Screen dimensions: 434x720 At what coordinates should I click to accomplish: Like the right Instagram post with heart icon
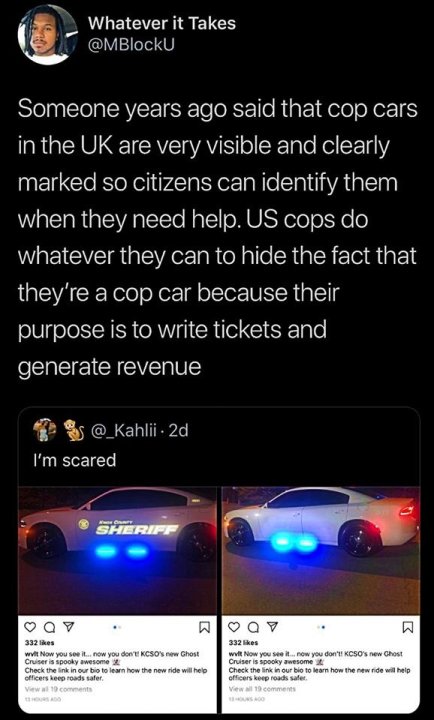(234, 627)
